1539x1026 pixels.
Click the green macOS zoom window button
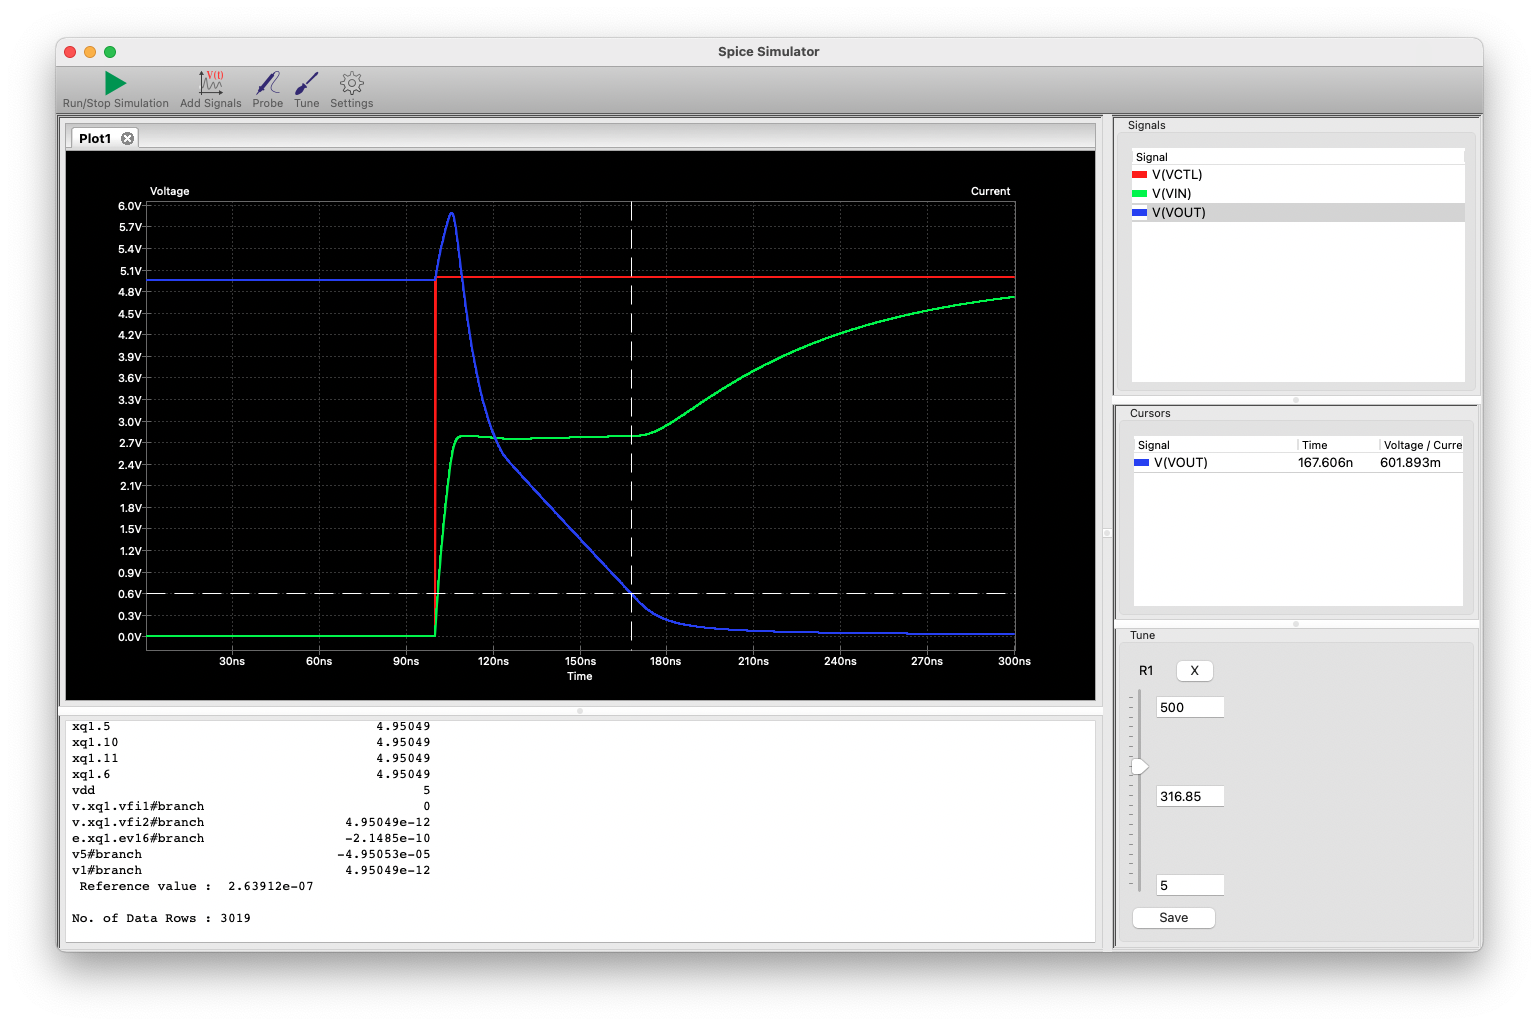coord(110,52)
